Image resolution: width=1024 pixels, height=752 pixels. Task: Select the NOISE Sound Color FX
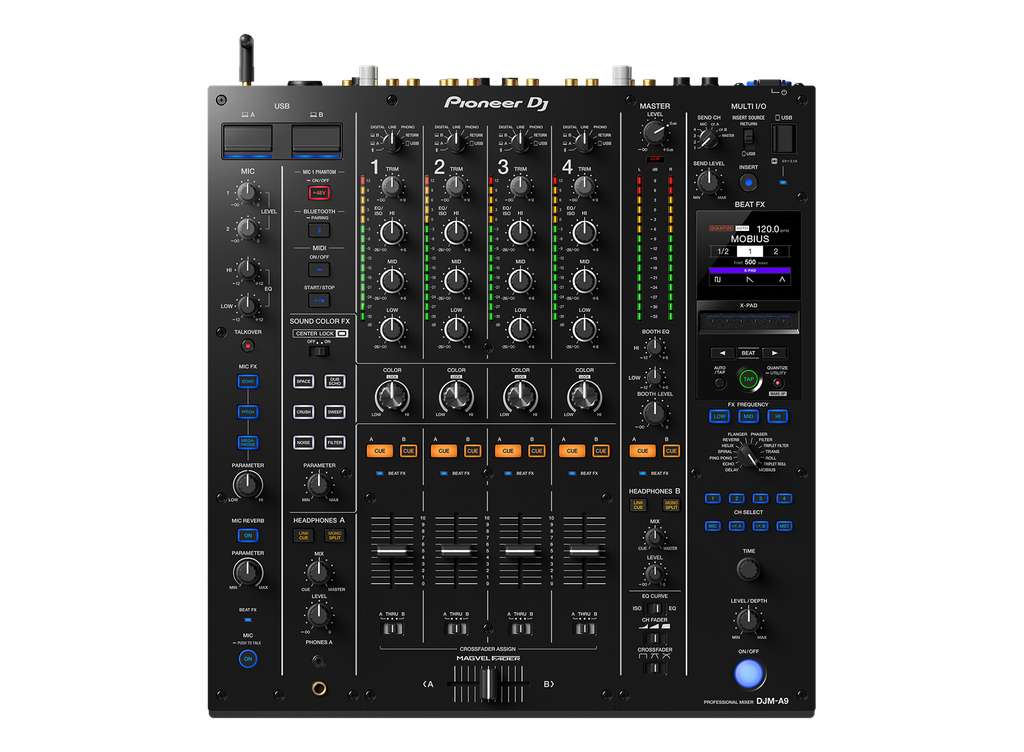click(x=304, y=442)
